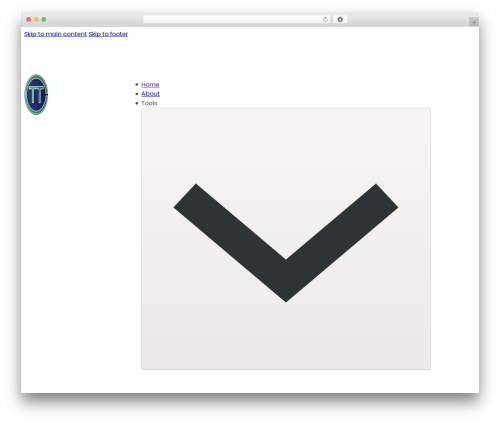Screen dimensions: 500x423
Task: Open the round extension icon beside address bar
Action: point(340,20)
